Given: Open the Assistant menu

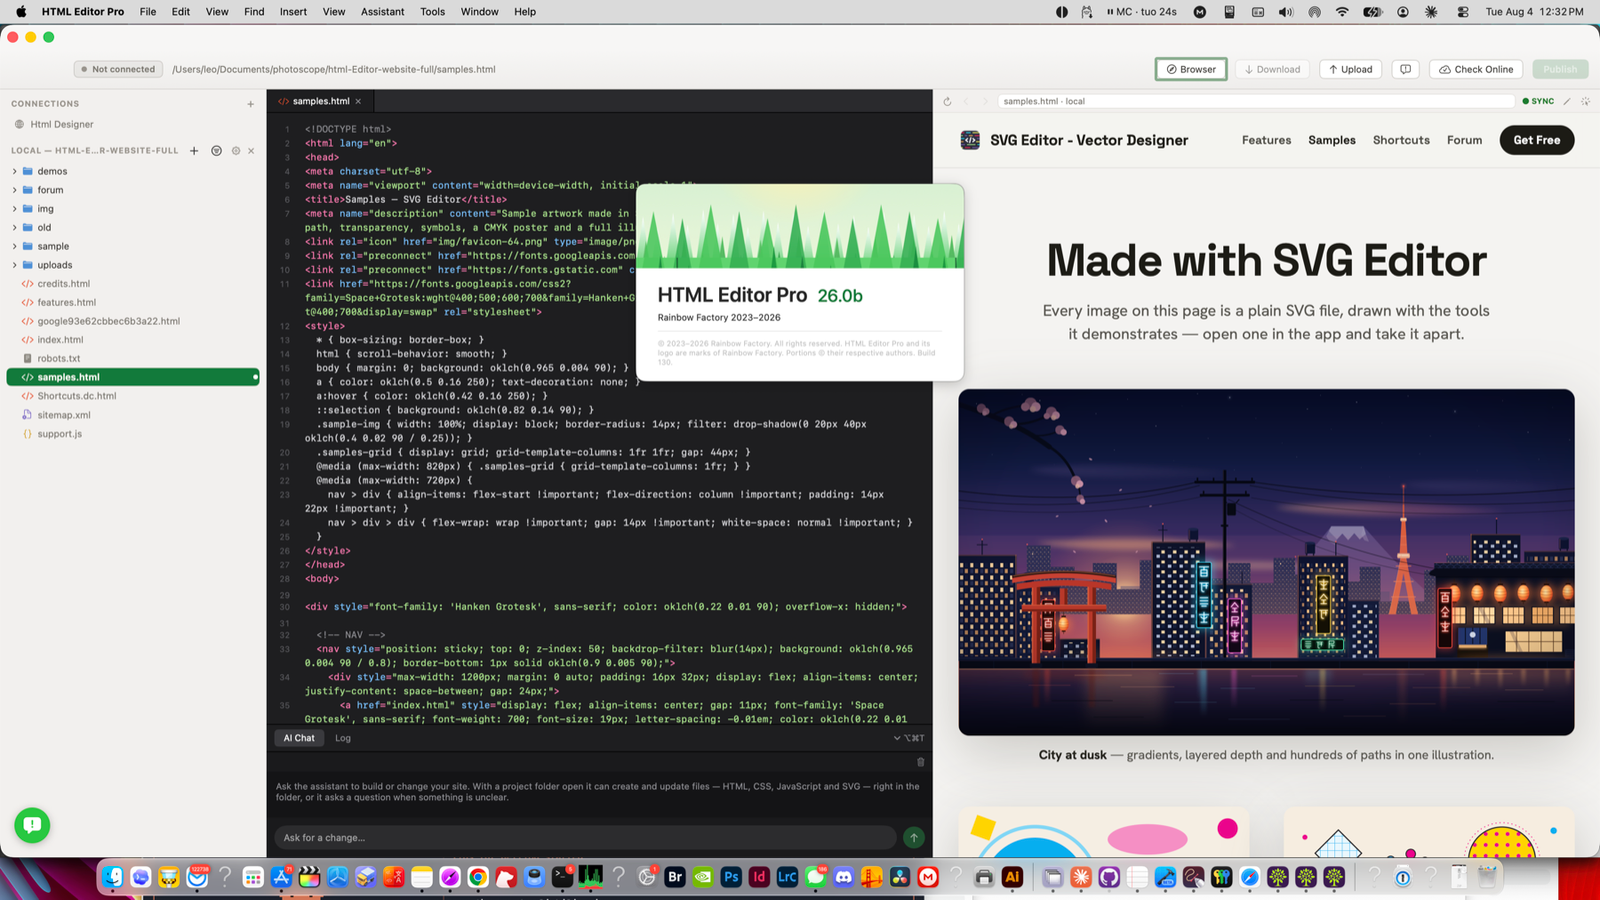Looking at the screenshot, I should click(382, 12).
